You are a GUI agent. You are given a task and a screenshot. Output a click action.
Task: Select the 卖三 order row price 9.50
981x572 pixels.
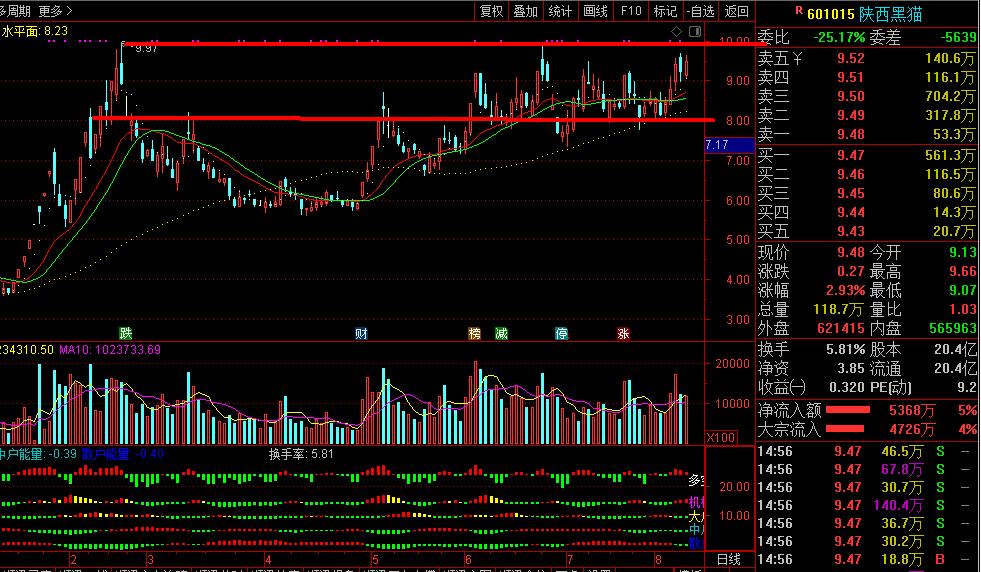point(851,96)
